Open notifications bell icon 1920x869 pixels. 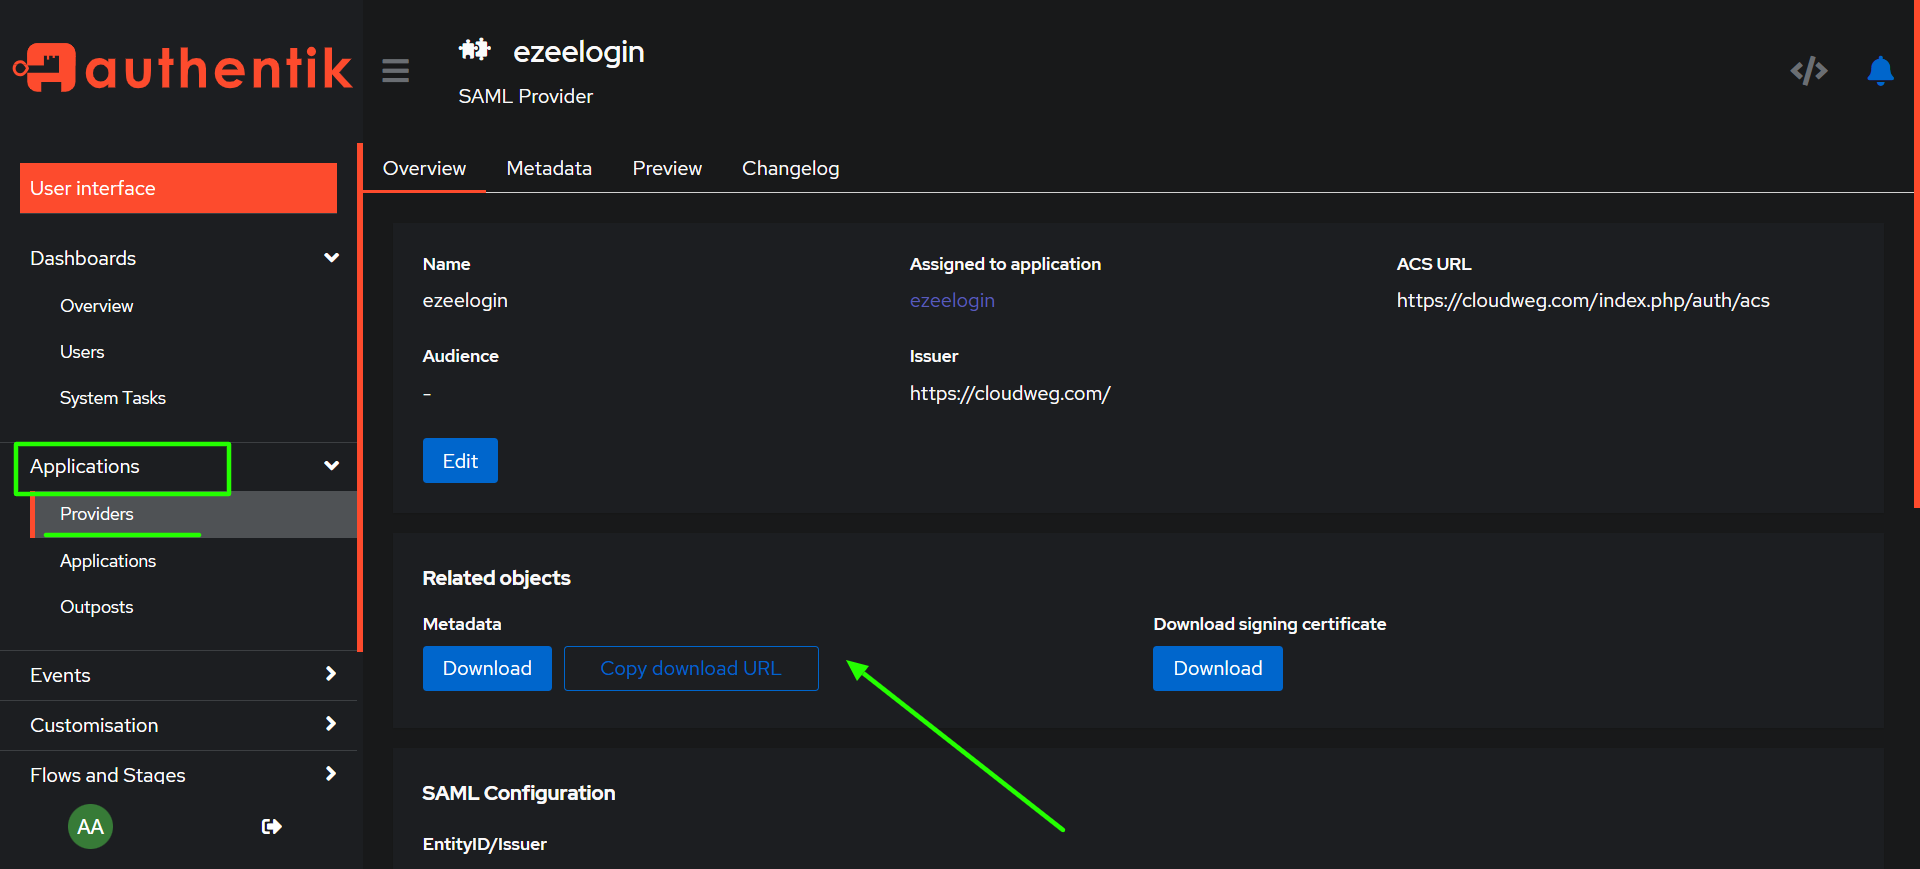pyautogui.click(x=1880, y=71)
